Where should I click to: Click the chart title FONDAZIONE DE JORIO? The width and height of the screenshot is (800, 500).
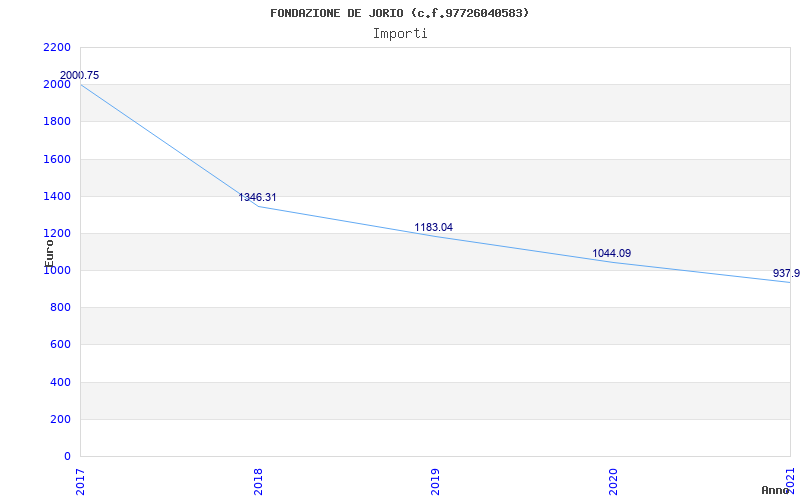tap(399, 13)
